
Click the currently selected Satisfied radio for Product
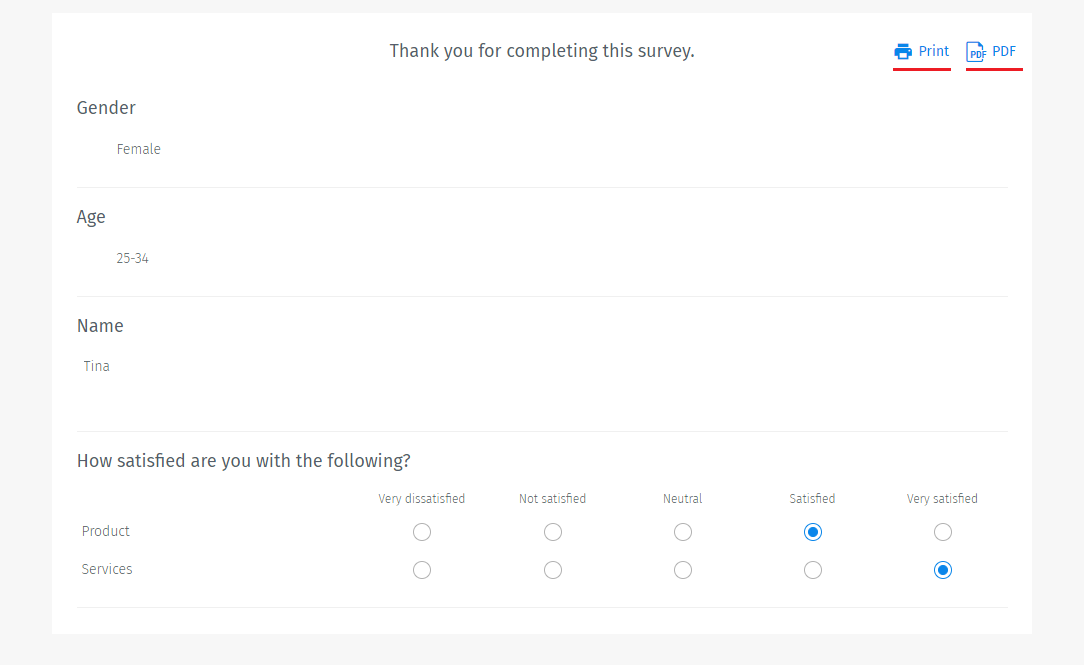pyautogui.click(x=813, y=532)
